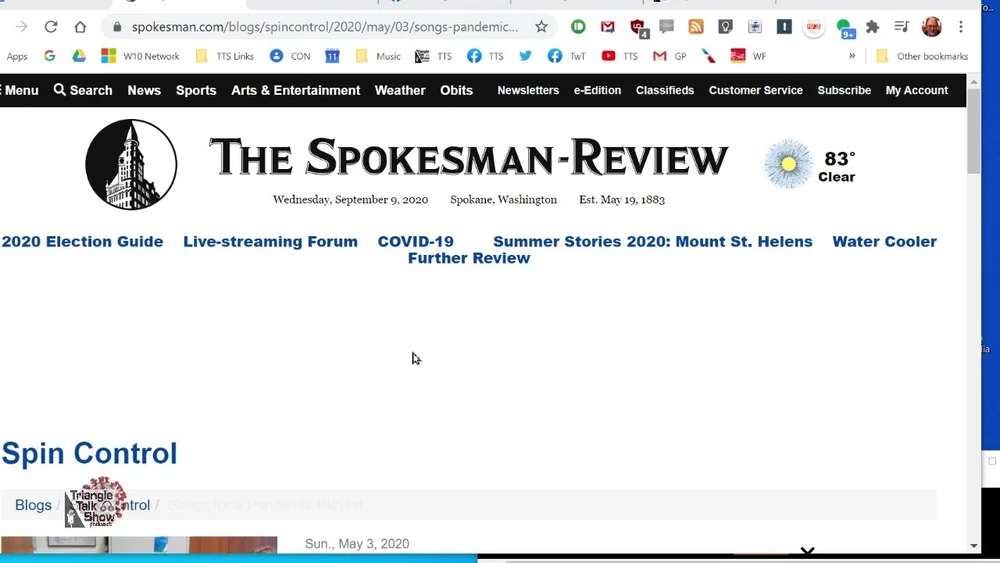Open Customer Service
The image size is (1000, 563).
(756, 91)
